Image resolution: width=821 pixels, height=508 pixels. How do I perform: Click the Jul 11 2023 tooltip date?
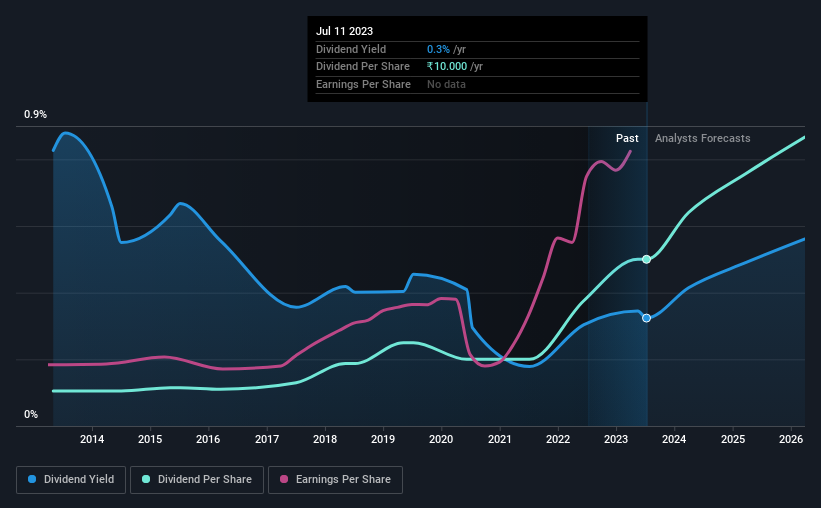[345, 31]
